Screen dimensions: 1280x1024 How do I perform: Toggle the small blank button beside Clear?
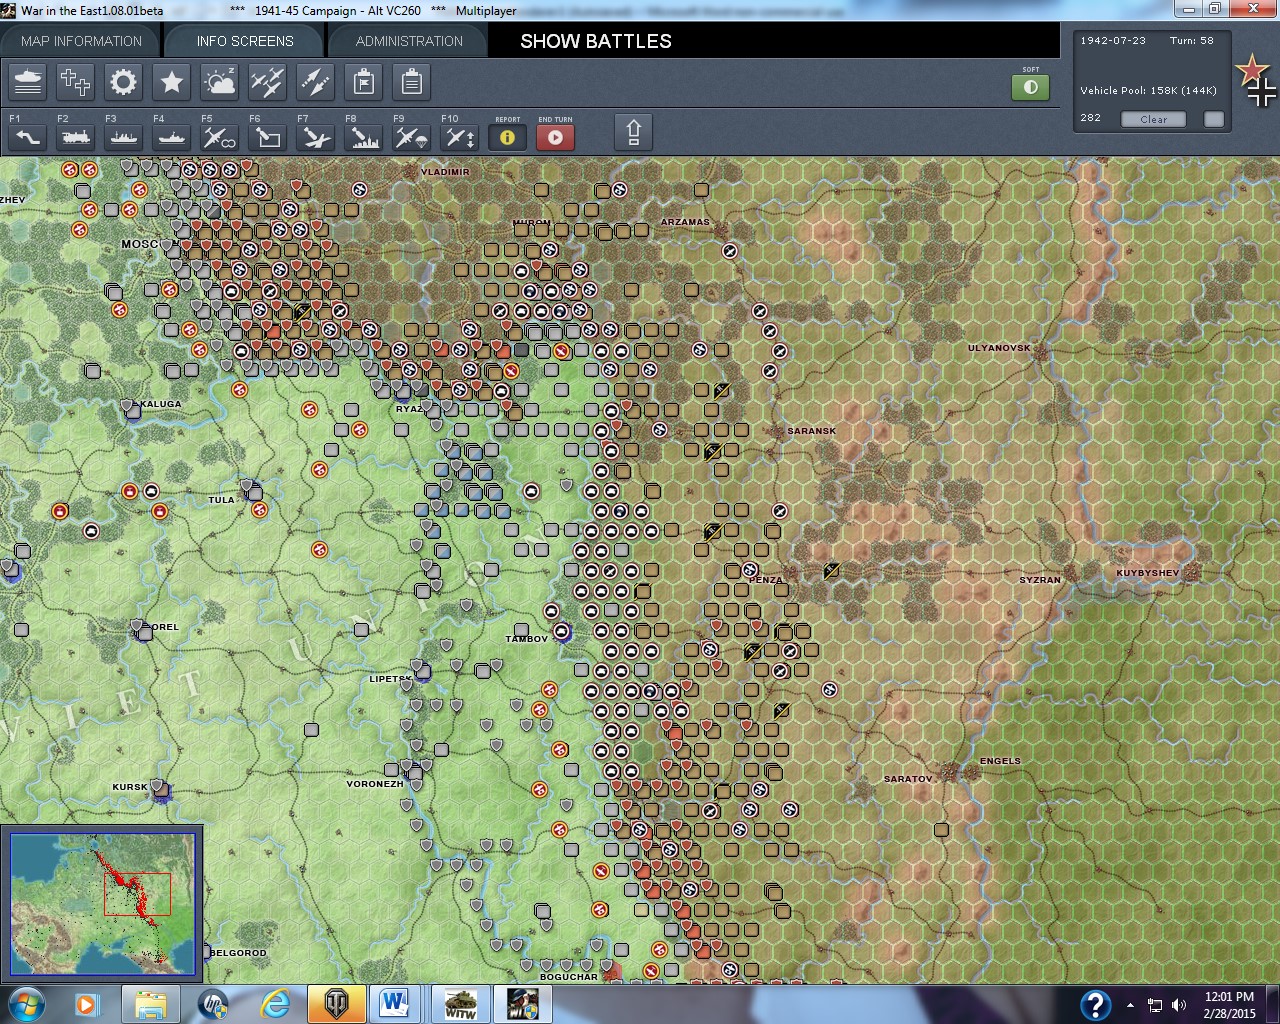(1214, 119)
